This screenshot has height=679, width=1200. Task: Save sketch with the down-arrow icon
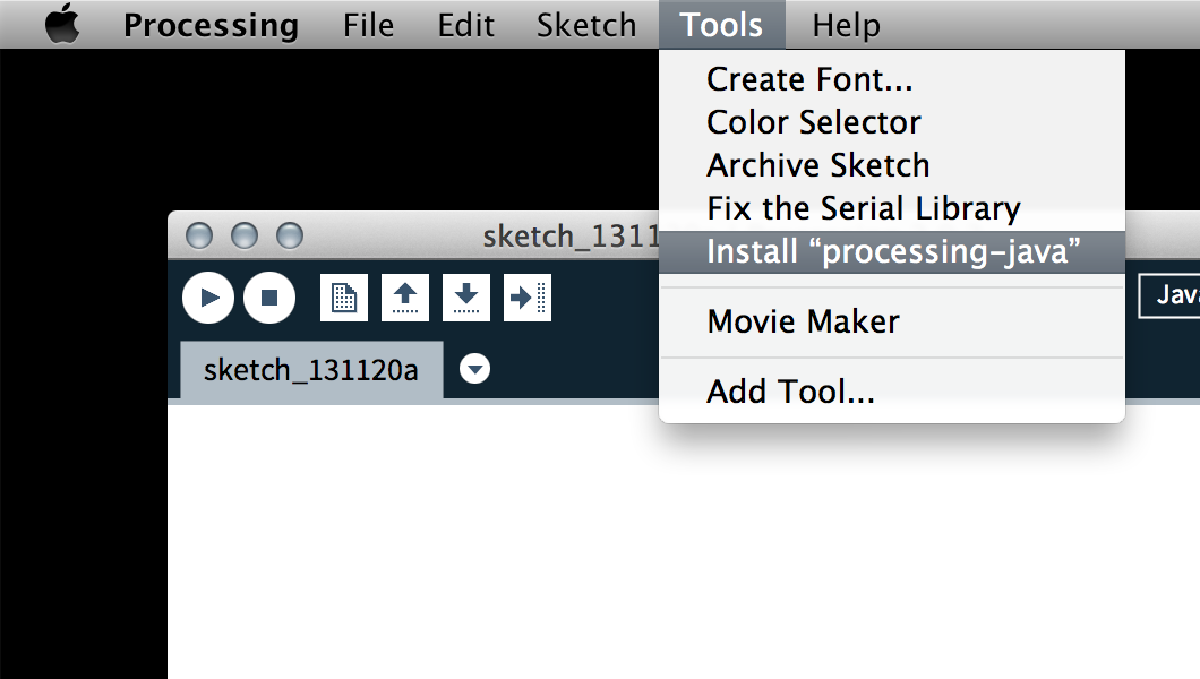[466, 297]
